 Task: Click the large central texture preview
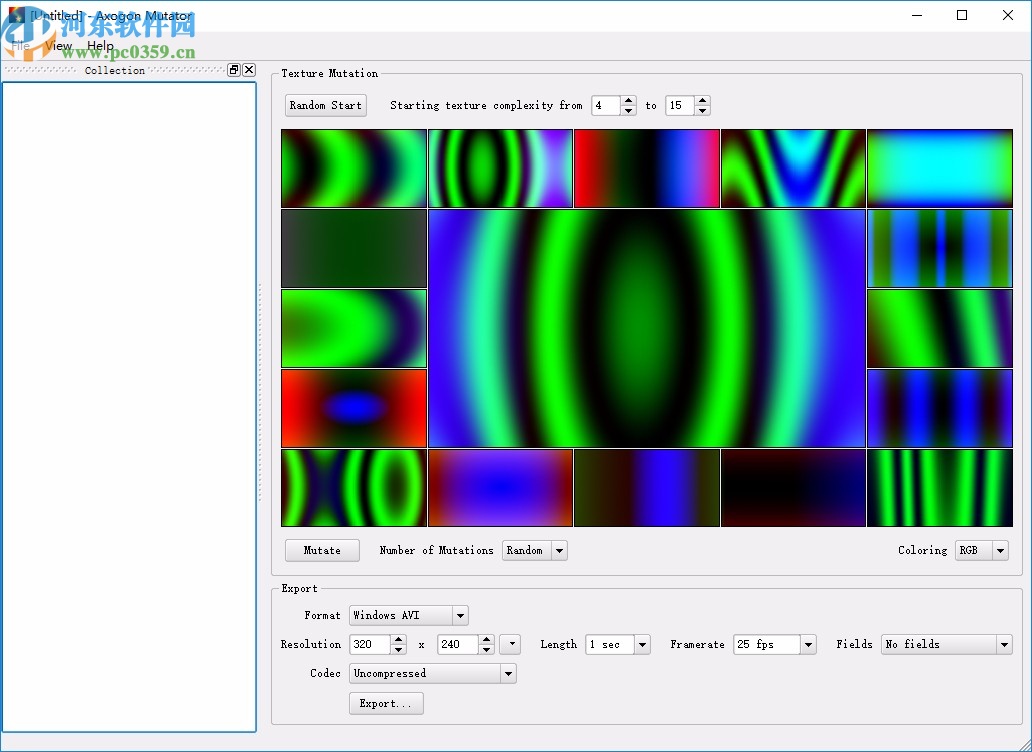pos(646,328)
